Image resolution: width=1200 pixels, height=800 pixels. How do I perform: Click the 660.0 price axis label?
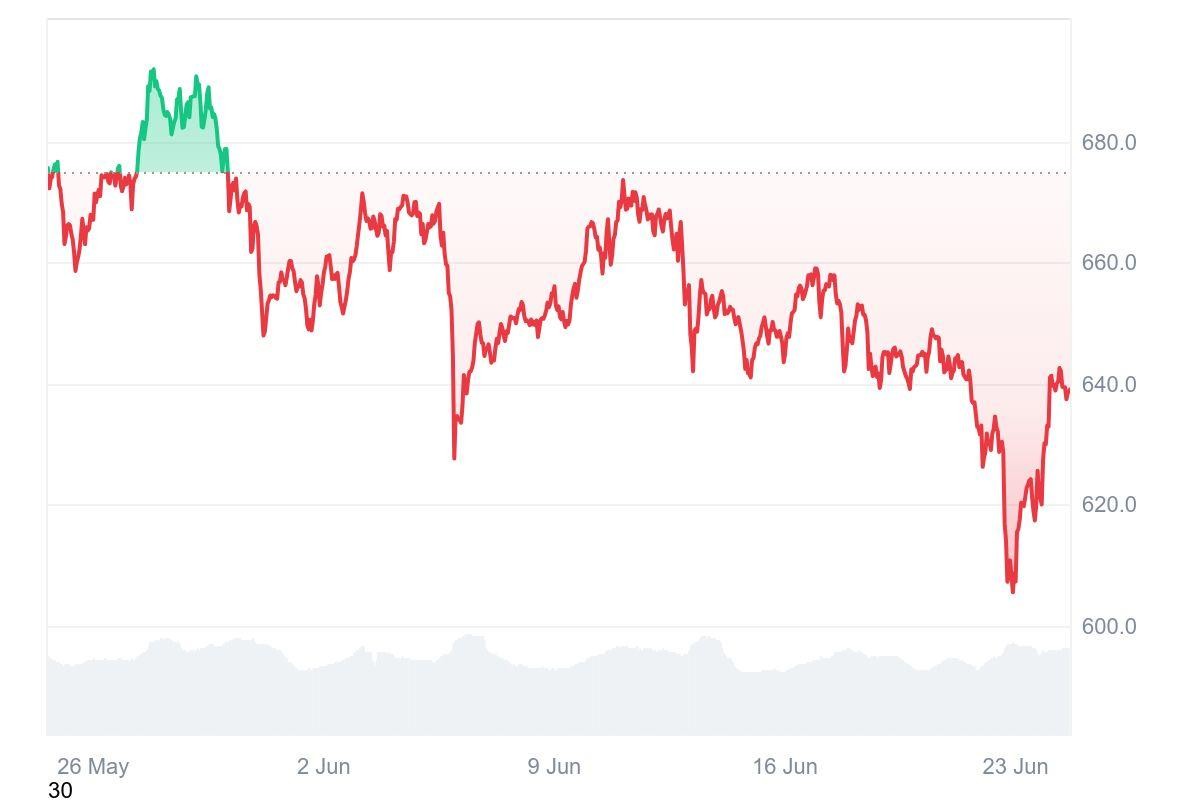click(1108, 263)
